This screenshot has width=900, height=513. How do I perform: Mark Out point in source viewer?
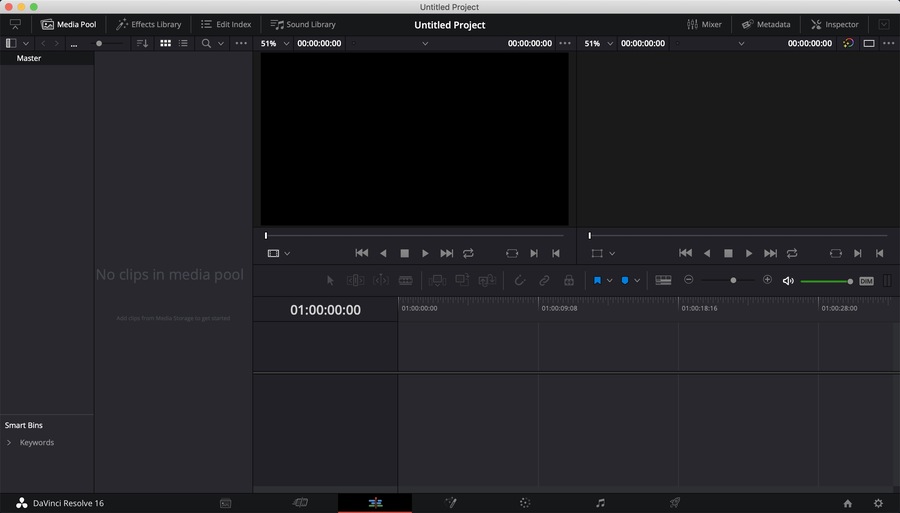pos(556,253)
